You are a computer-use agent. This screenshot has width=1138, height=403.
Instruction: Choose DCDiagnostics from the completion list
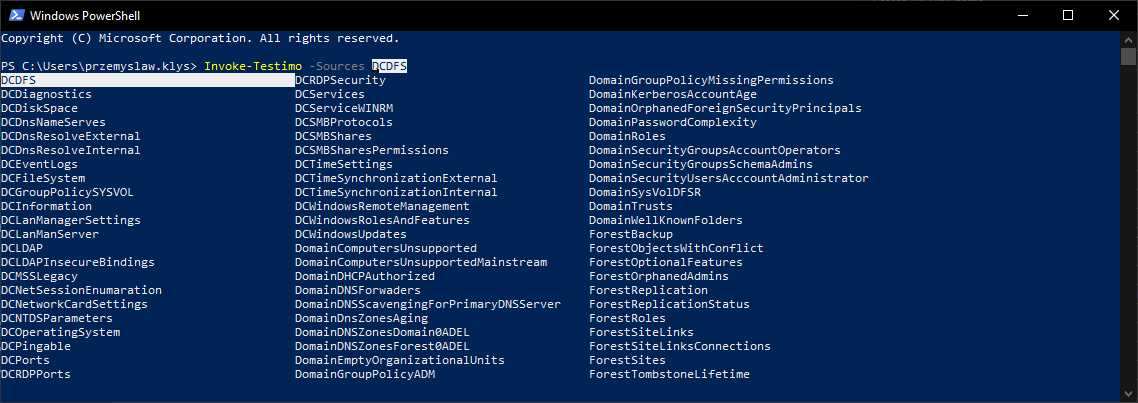pos(46,94)
